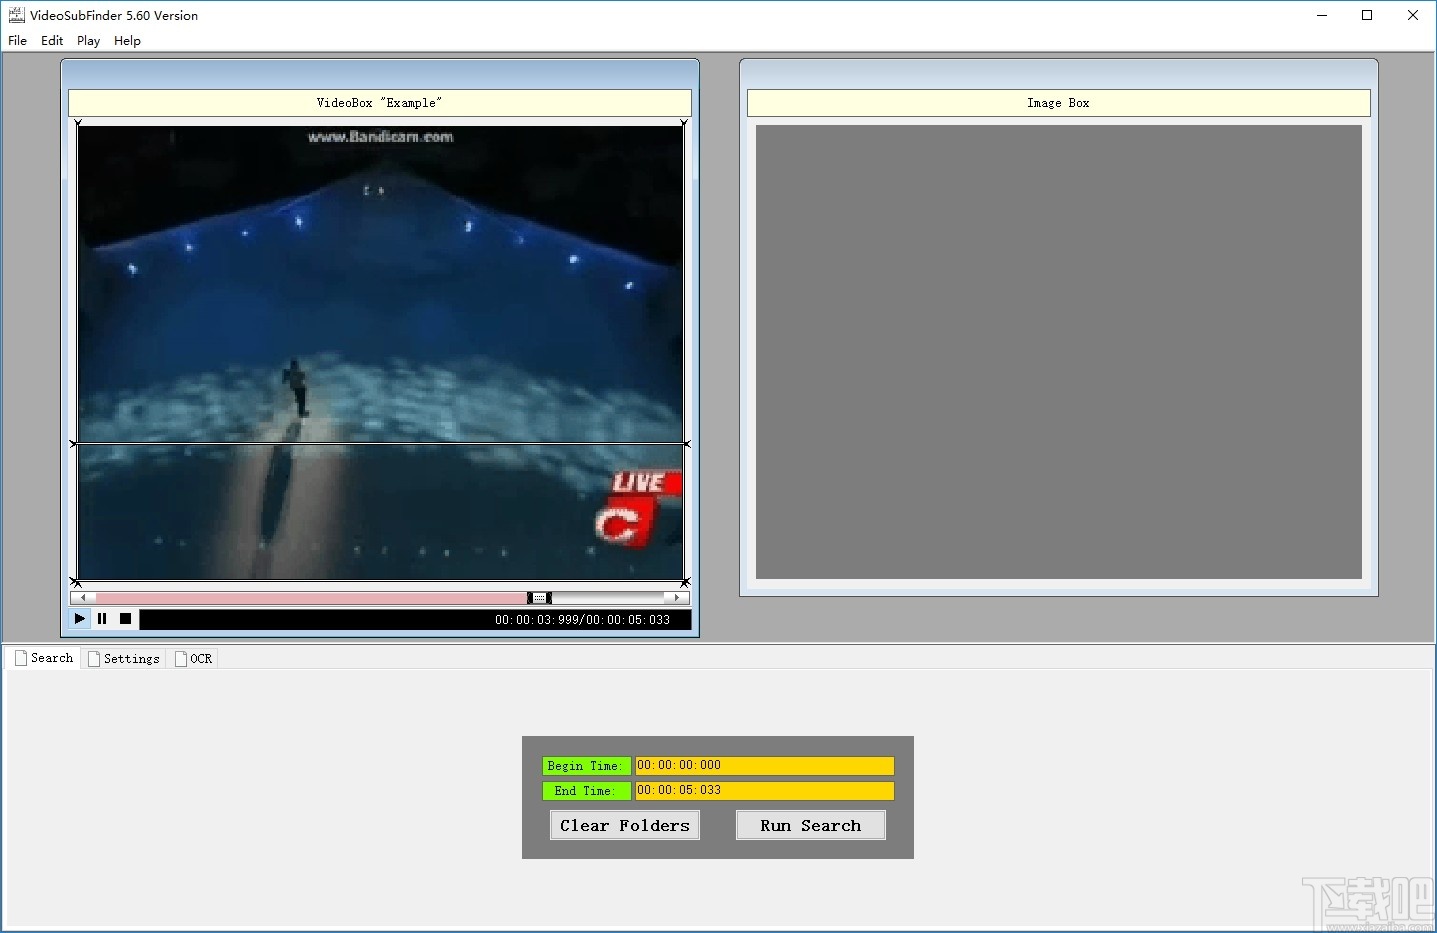Click inside the Begin Time field
This screenshot has width=1437, height=933.
[763, 765]
